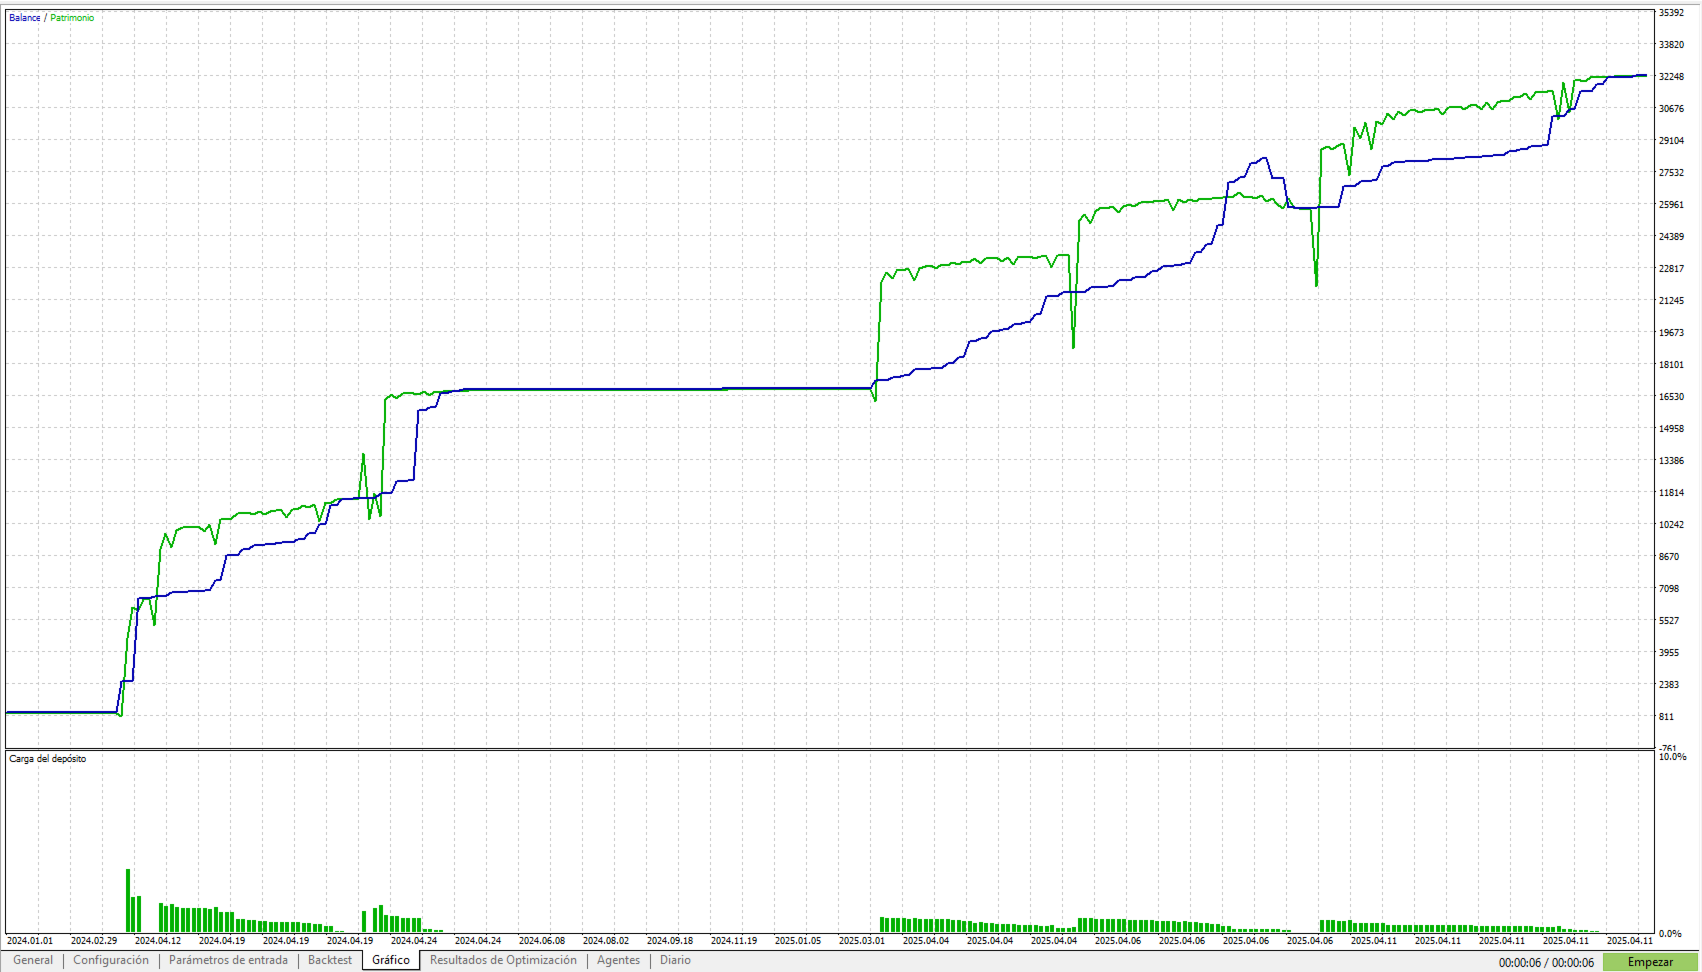
Task: Click the 29104 axis value
Action: coord(1671,141)
